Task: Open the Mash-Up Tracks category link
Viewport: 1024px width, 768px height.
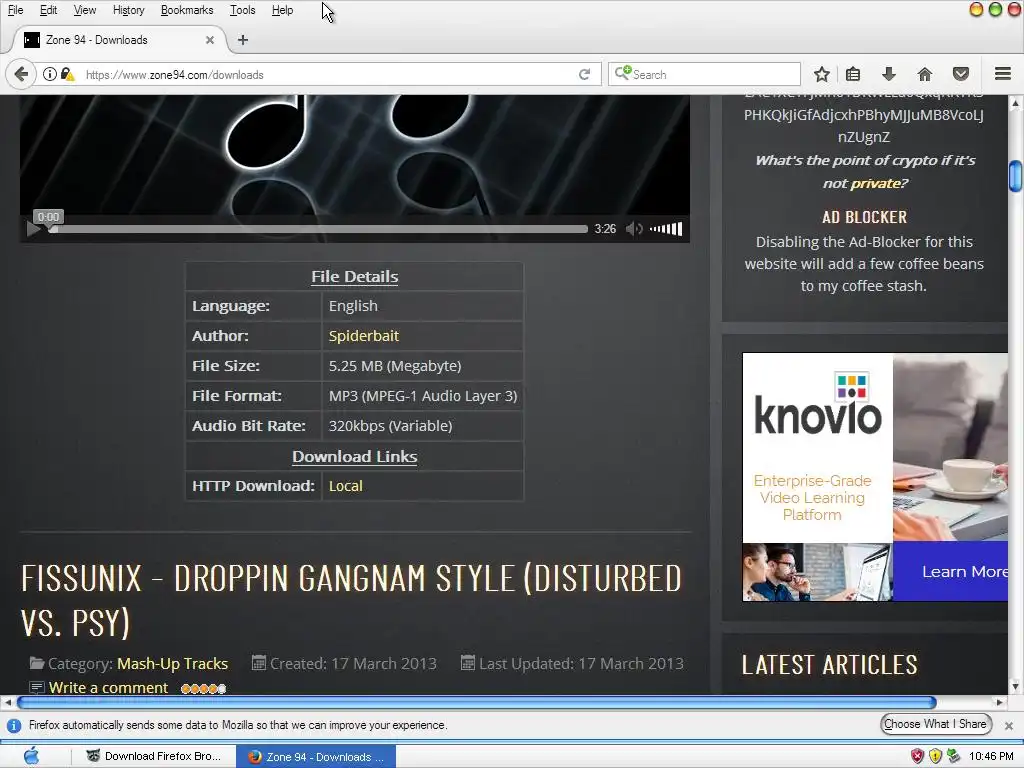Action: (172, 664)
